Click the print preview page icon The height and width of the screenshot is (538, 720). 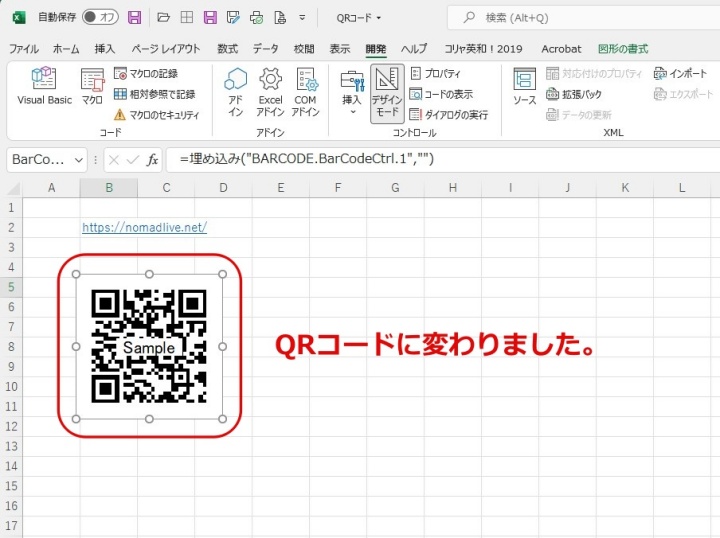click(x=280, y=17)
